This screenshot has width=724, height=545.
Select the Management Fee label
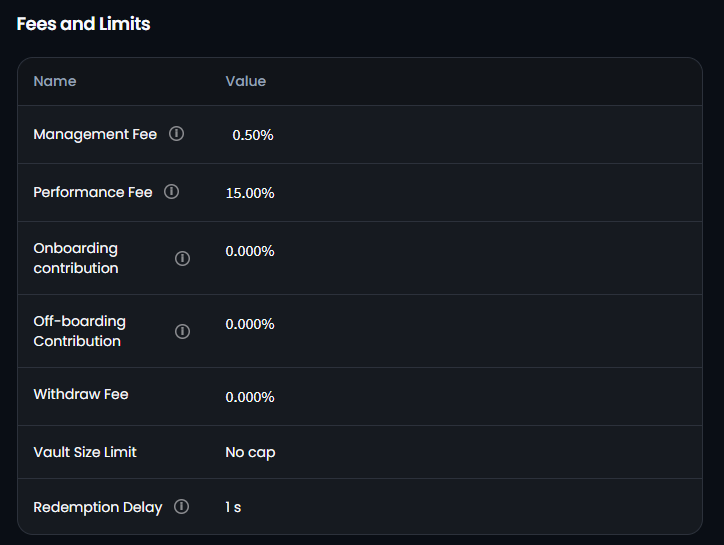point(95,134)
